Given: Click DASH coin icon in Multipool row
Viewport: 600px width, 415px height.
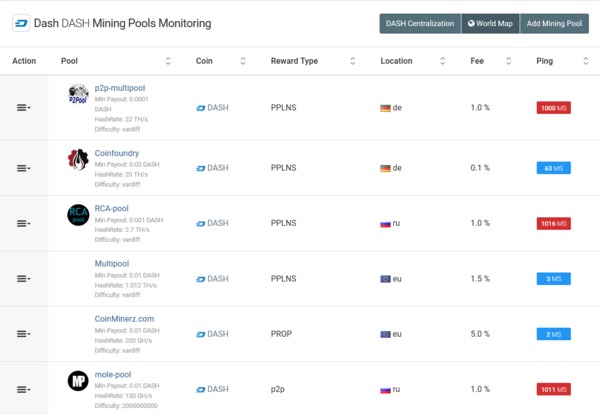Looking at the screenshot, I should (201, 279).
